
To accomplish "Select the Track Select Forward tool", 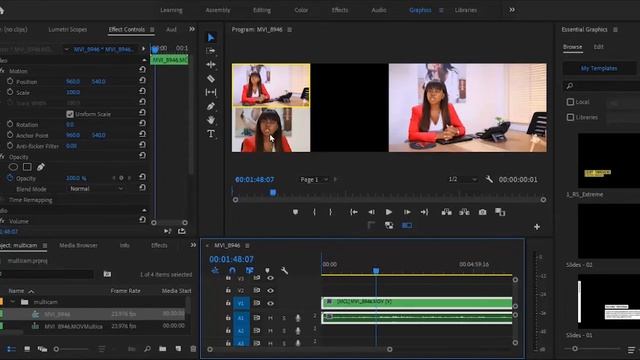I will [x=211, y=51].
